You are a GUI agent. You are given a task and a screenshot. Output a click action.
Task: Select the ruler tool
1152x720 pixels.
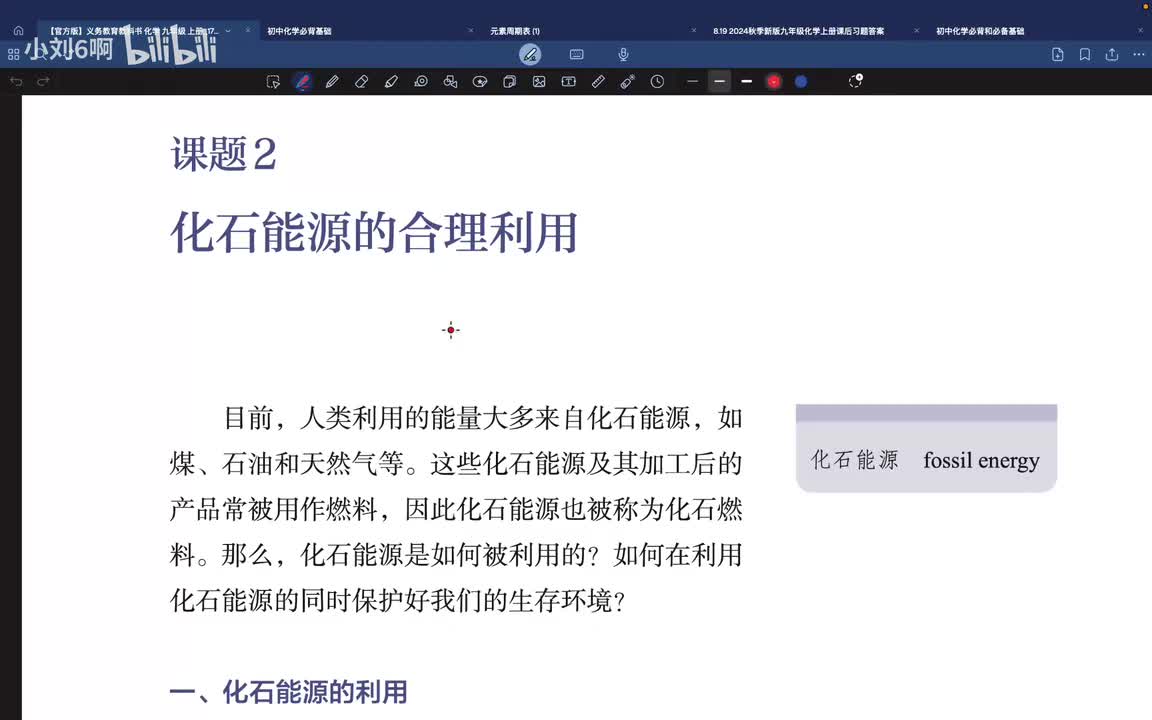[598, 82]
